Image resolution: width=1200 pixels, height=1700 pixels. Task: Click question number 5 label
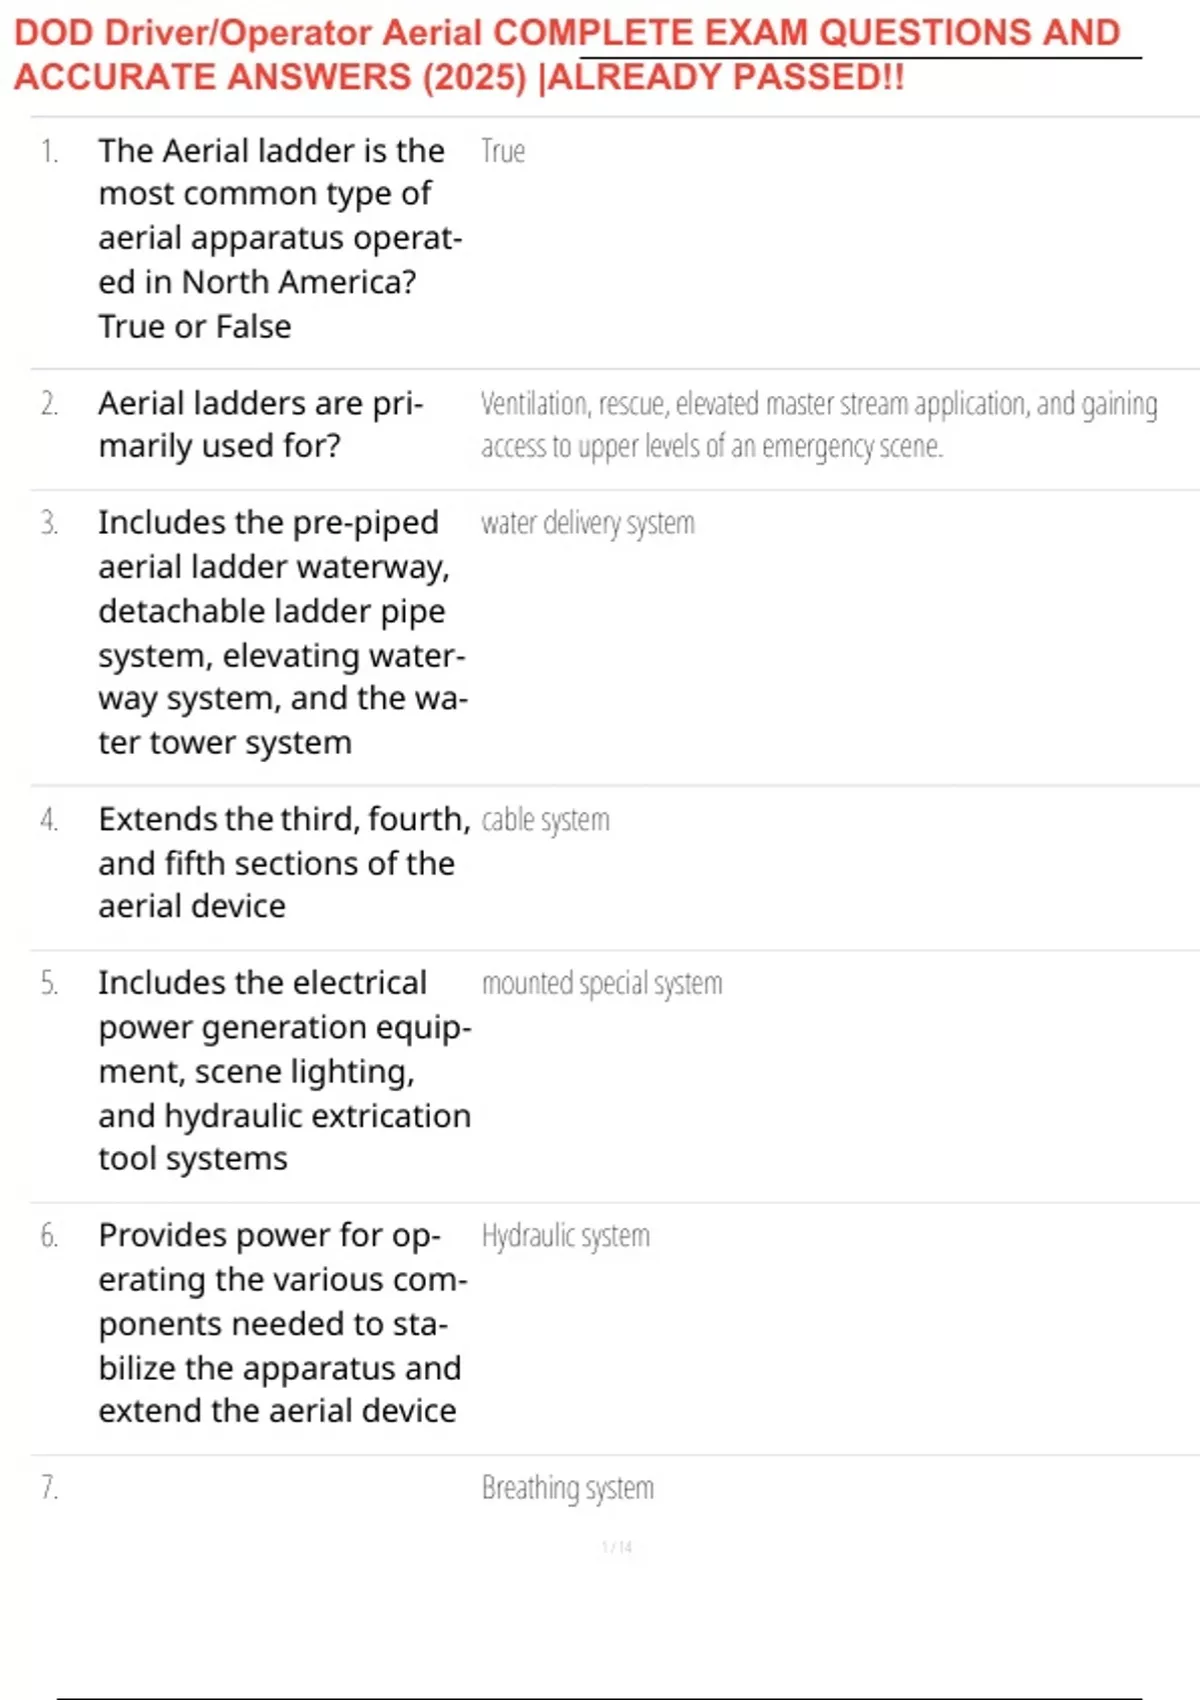tap(49, 984)
